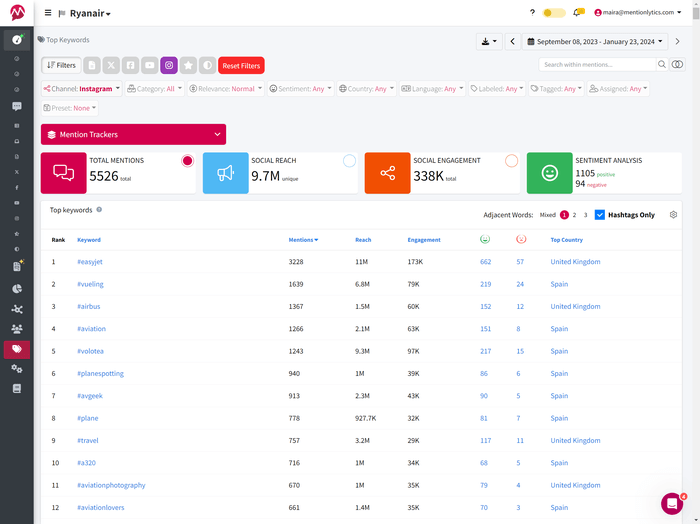The image size is (700, 524).
Task: Open the date range picker
Action: [x=595, y=42]
